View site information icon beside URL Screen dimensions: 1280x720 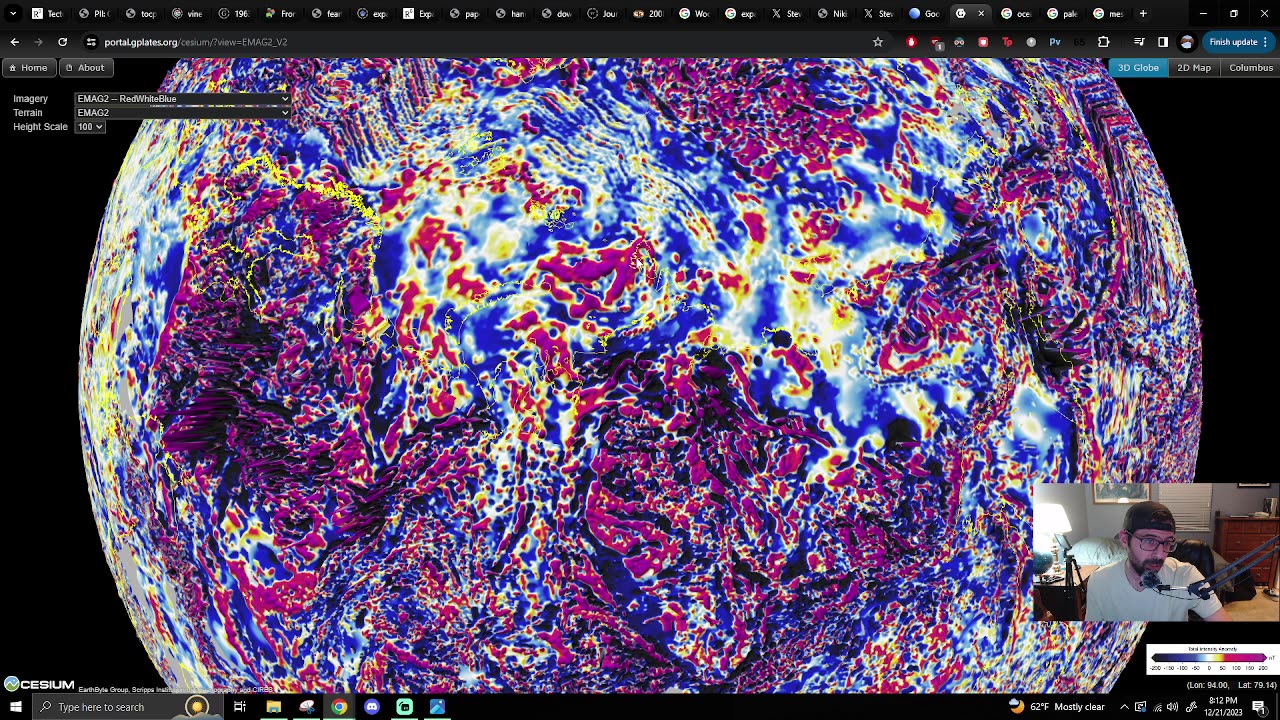point(91,42)
